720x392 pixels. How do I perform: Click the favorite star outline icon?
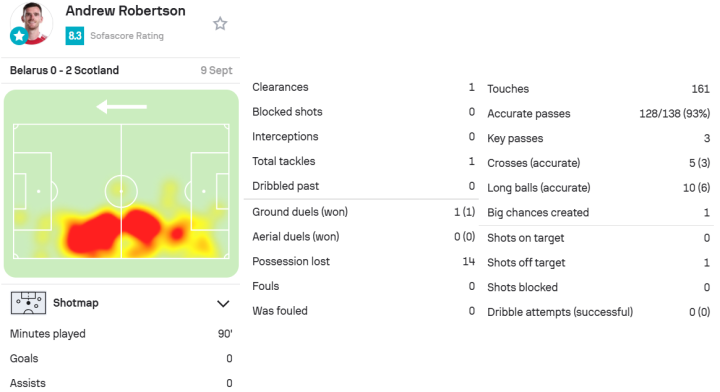click(220, 23)
